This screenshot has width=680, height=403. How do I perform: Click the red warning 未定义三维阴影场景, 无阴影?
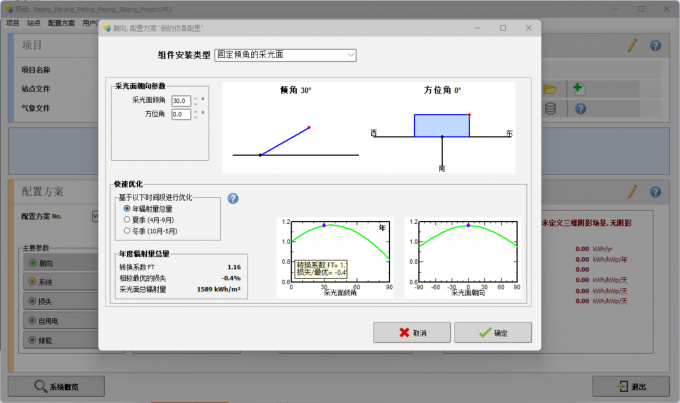click(x=586, y=223)
